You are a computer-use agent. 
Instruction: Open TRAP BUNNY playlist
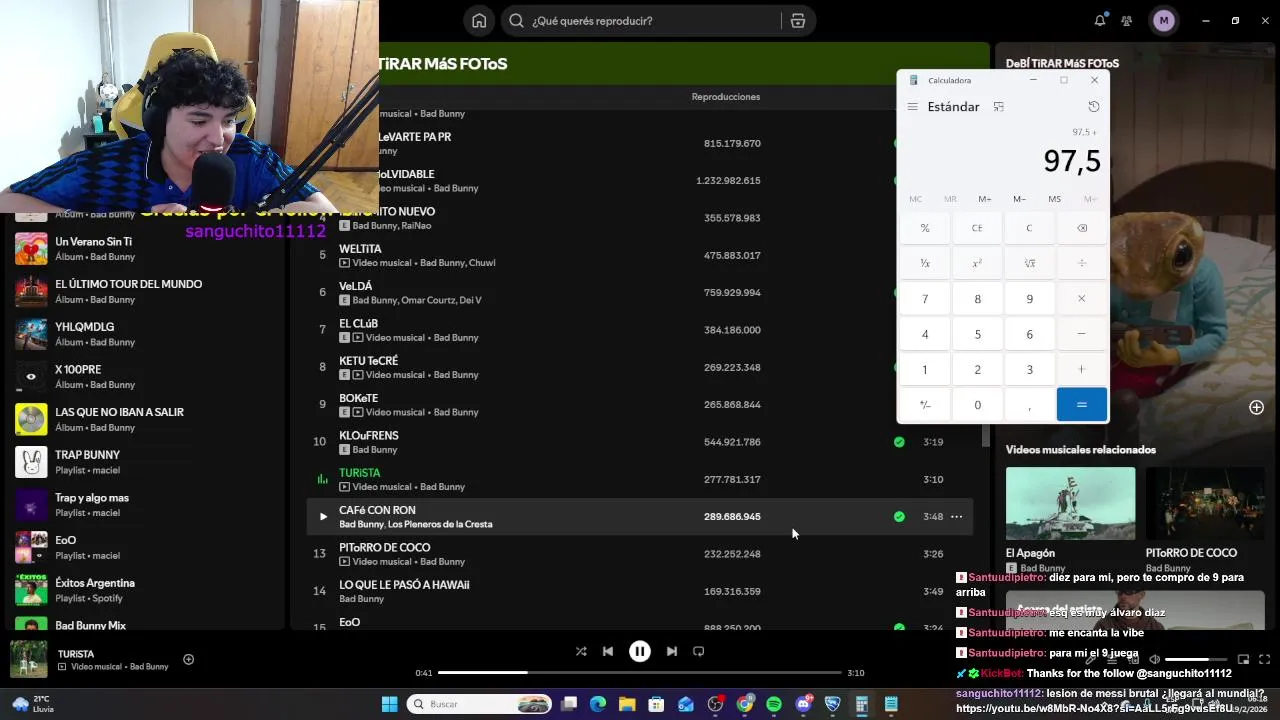coord(145,462)
